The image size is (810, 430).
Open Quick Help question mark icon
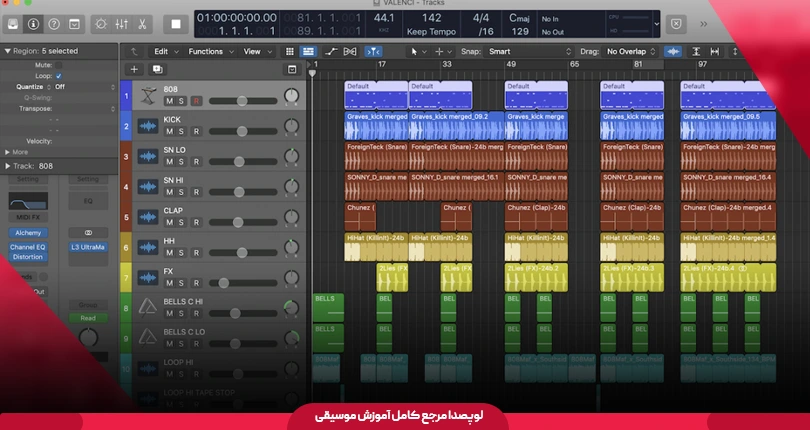coord(54,24)
